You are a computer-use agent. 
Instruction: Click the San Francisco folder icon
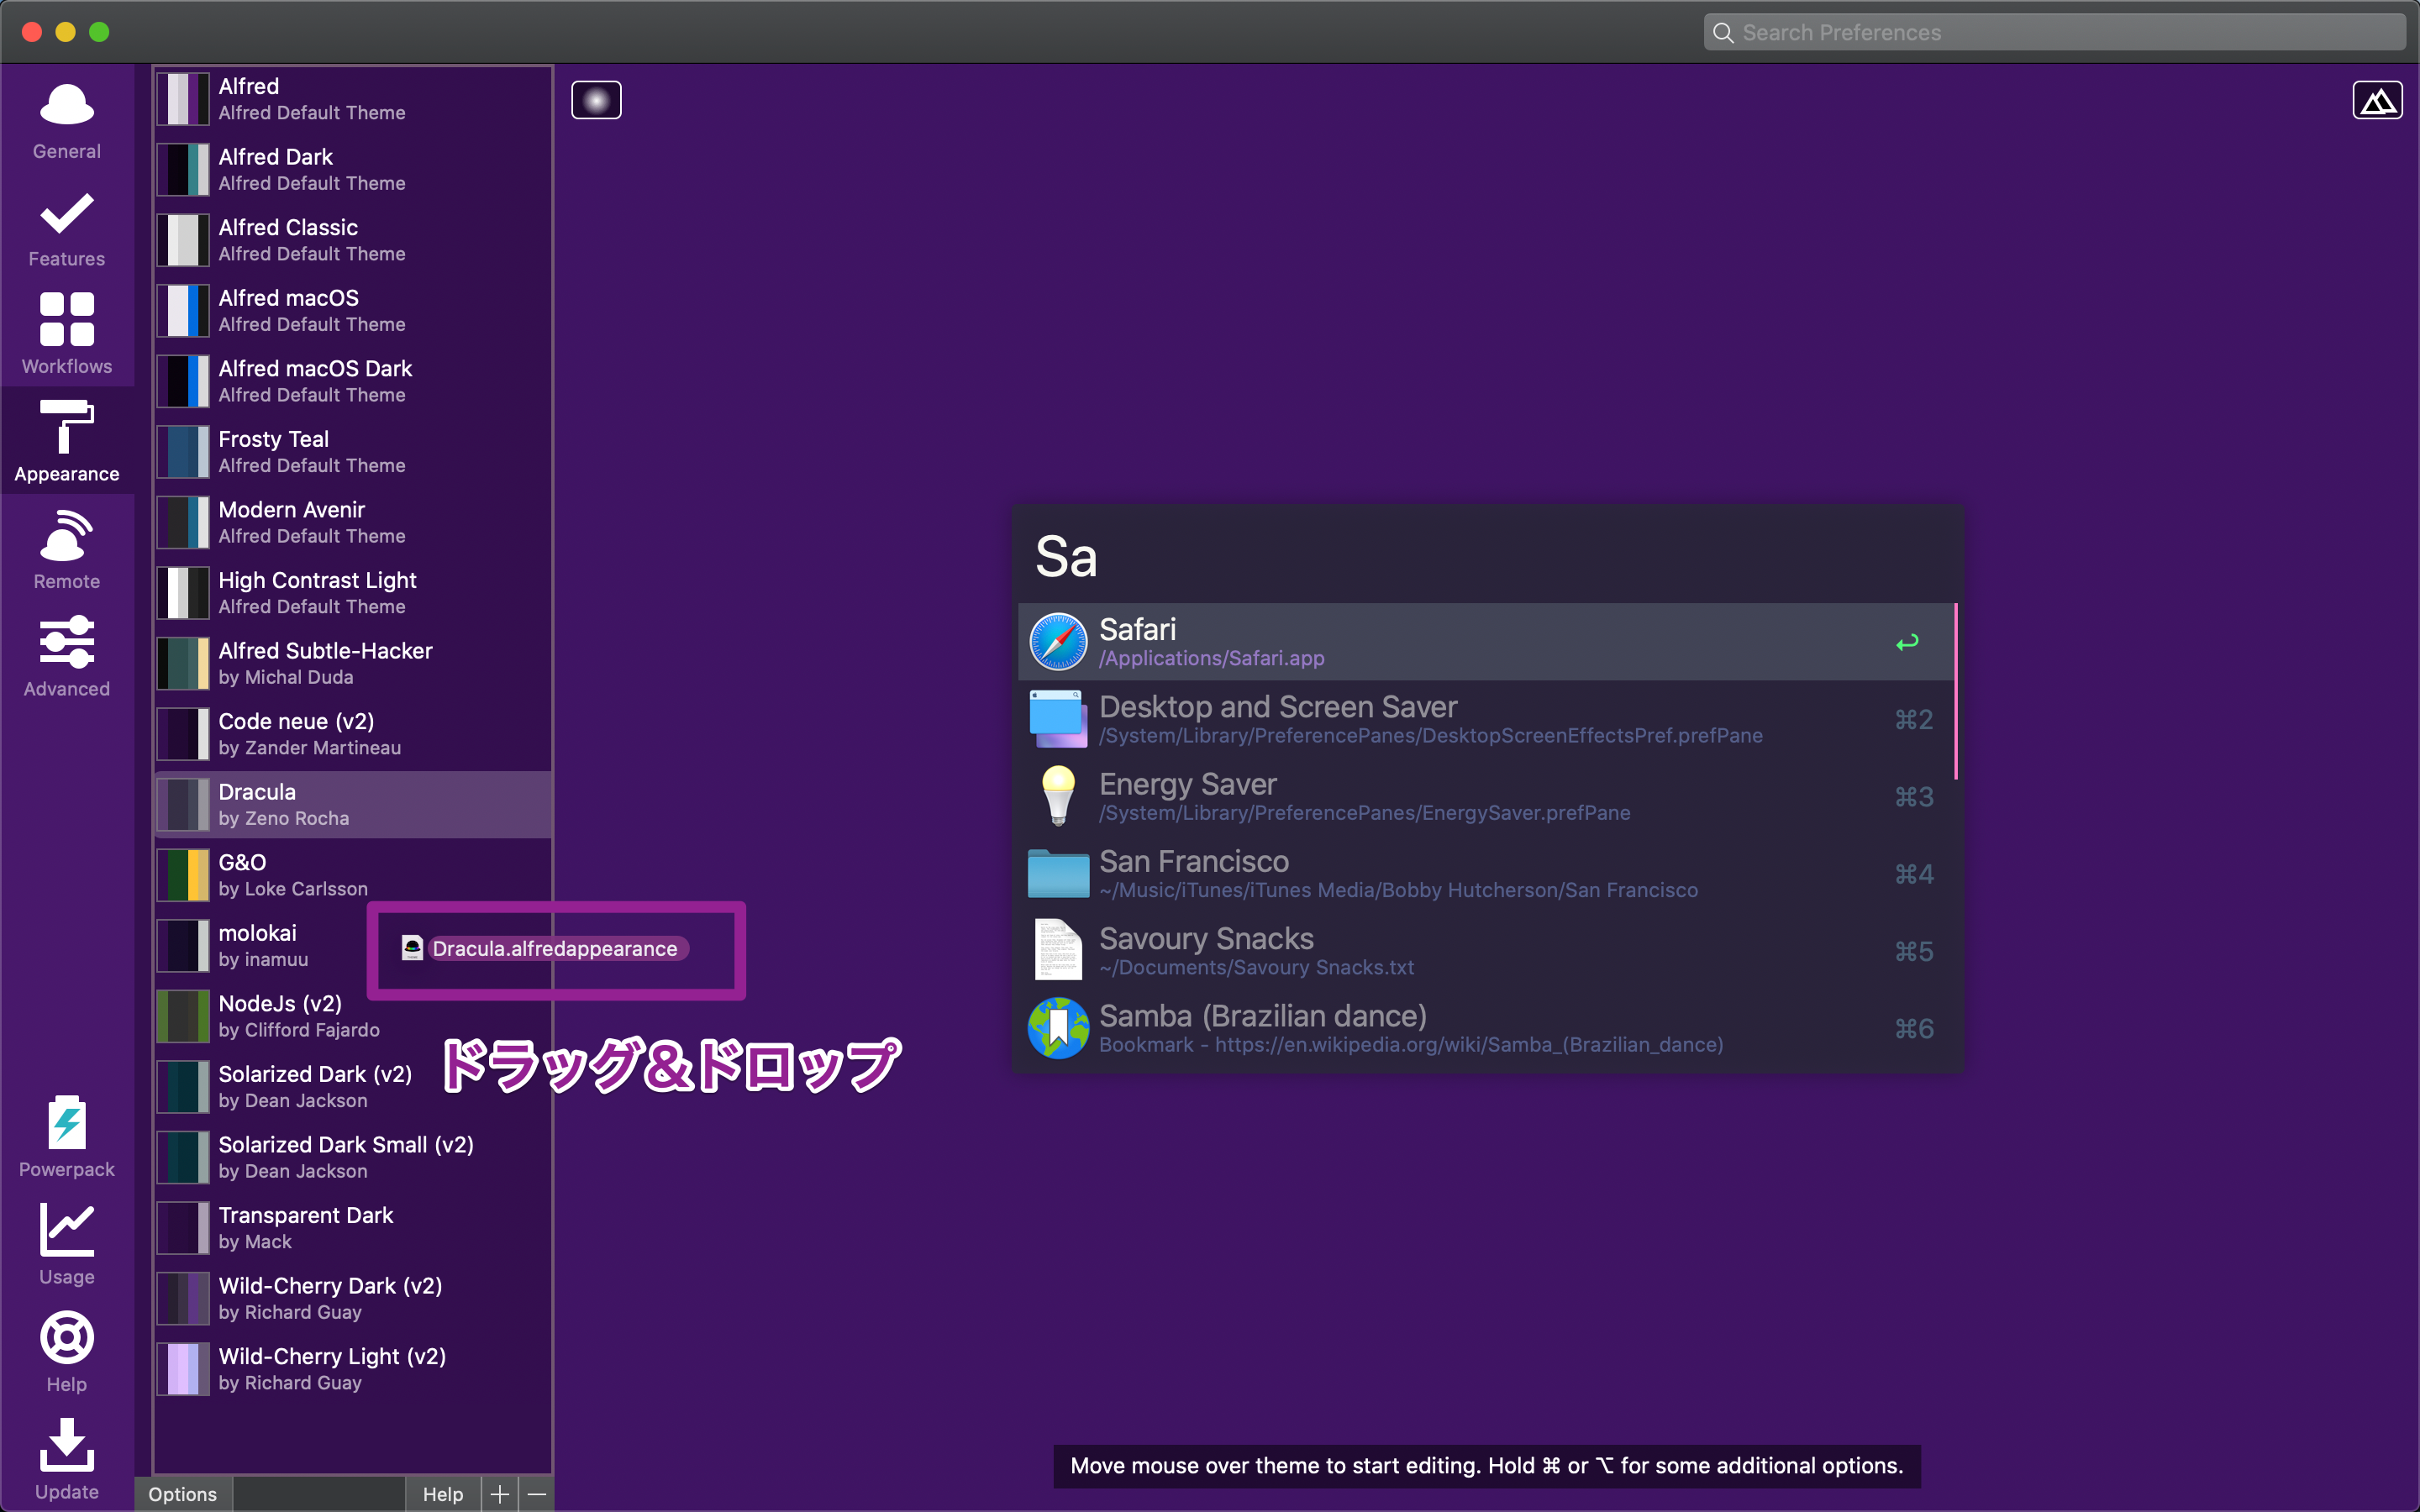[1058, 873]
